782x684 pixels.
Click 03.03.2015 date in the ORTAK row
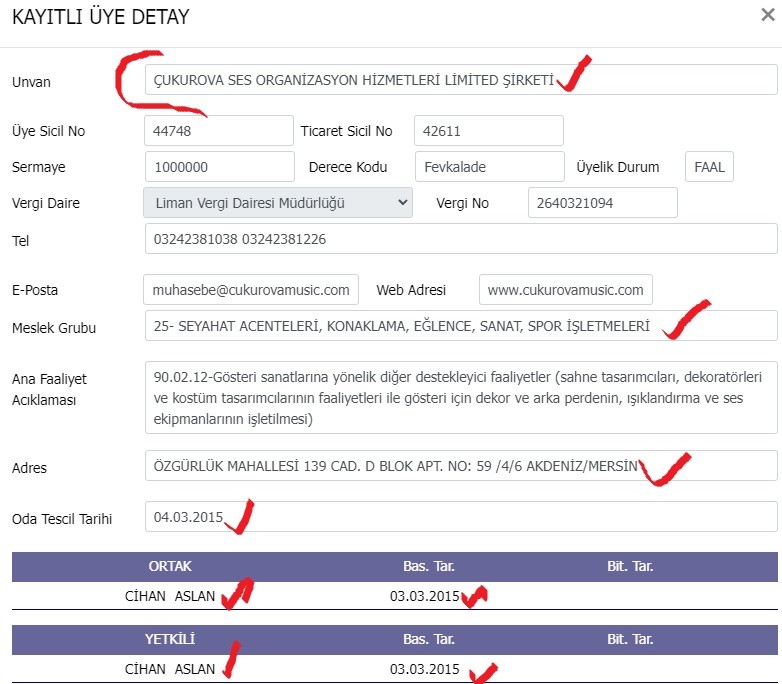(424, 596)
